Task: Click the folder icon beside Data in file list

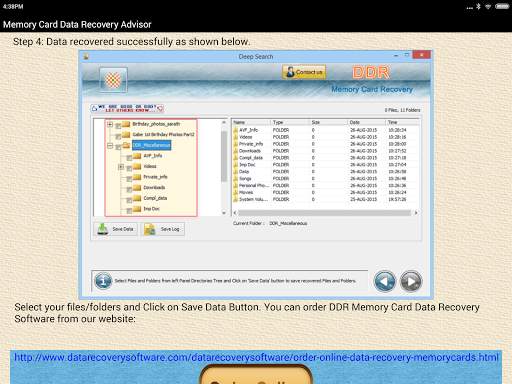Action: point(235,172)
